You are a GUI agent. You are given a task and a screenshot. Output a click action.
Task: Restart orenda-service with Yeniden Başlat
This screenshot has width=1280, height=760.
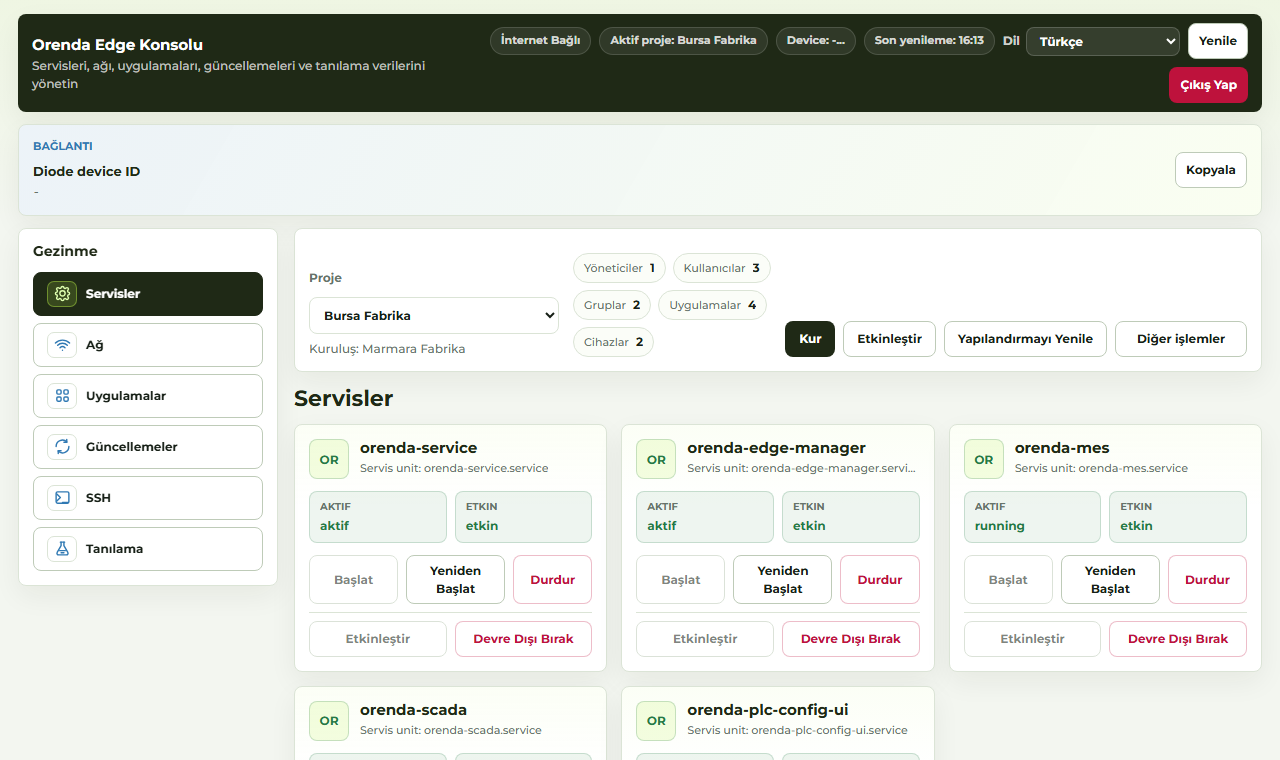click(x=455, y=580)
